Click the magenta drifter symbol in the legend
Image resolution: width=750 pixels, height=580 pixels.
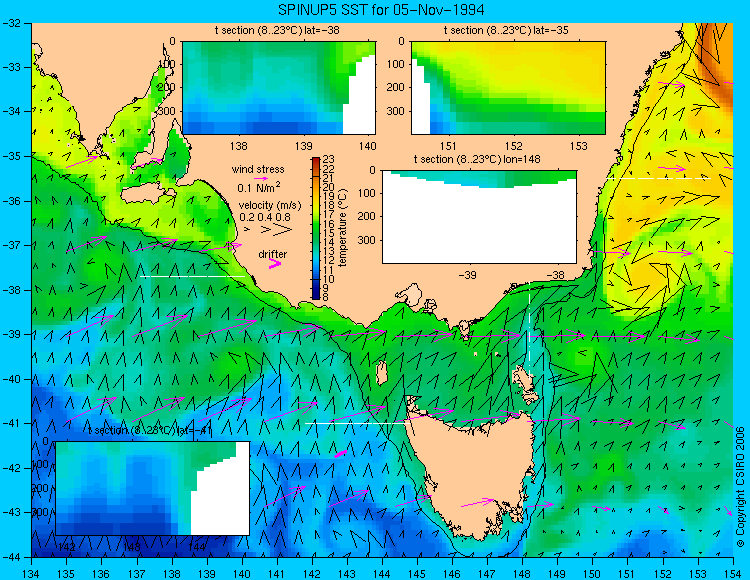click(275, 264)
